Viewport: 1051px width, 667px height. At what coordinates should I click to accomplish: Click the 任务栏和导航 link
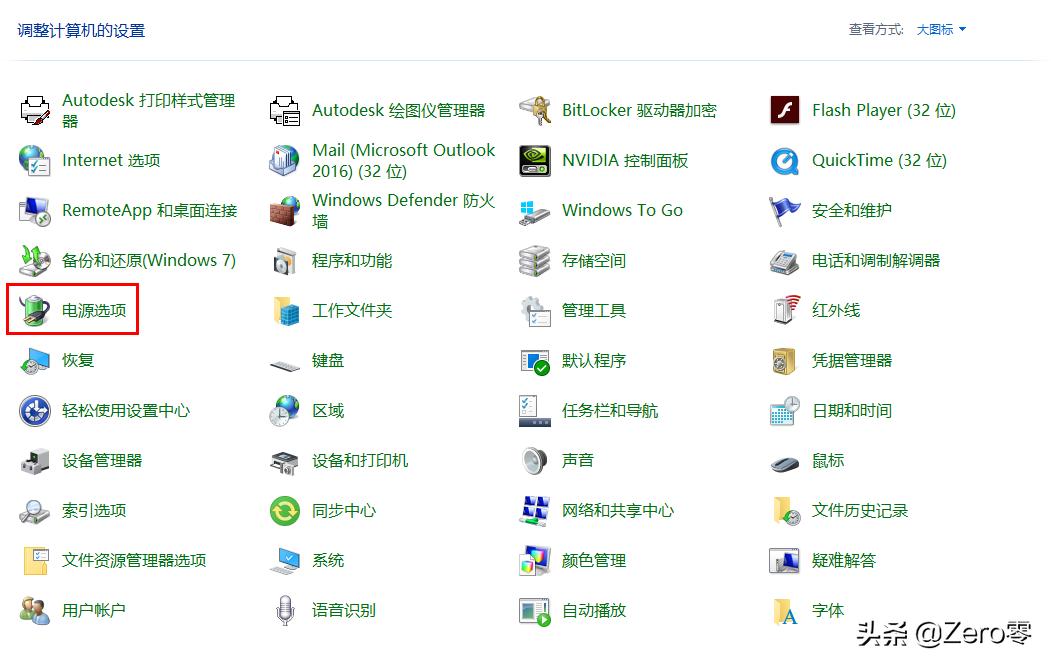pyautogui.click(x=610, y=410)
